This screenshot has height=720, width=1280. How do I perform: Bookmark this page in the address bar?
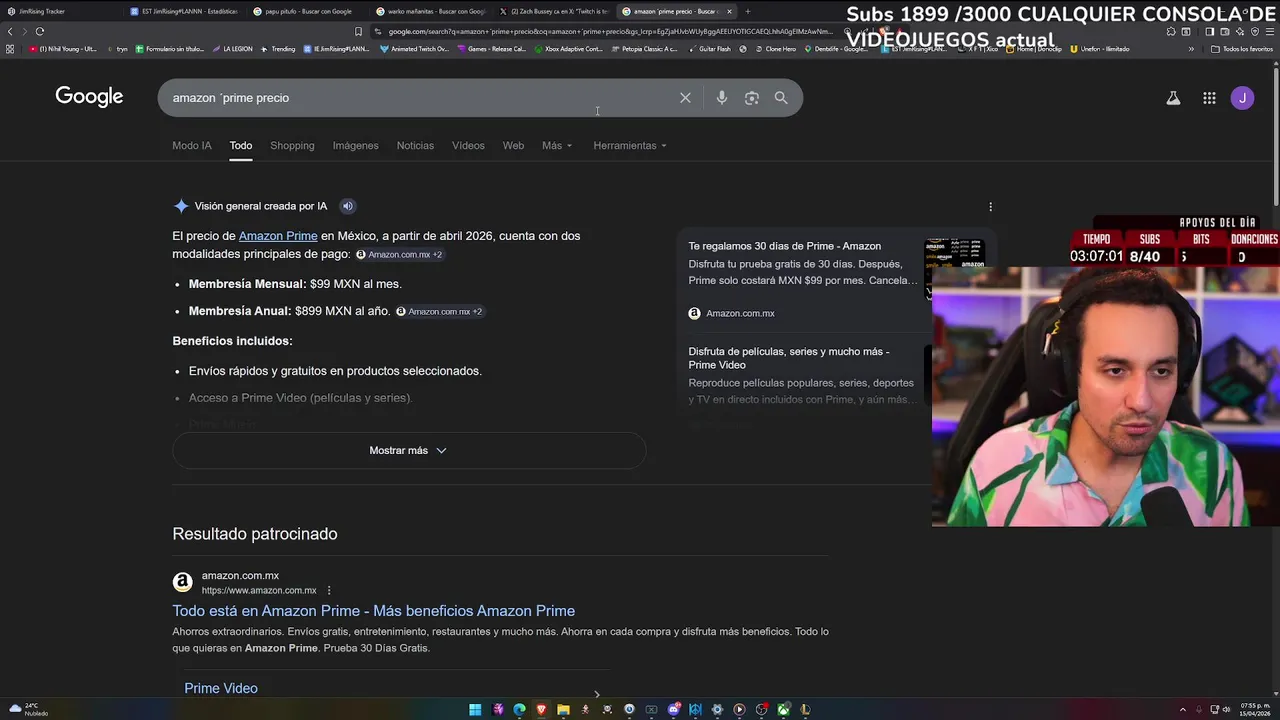(x=358, y=31)
